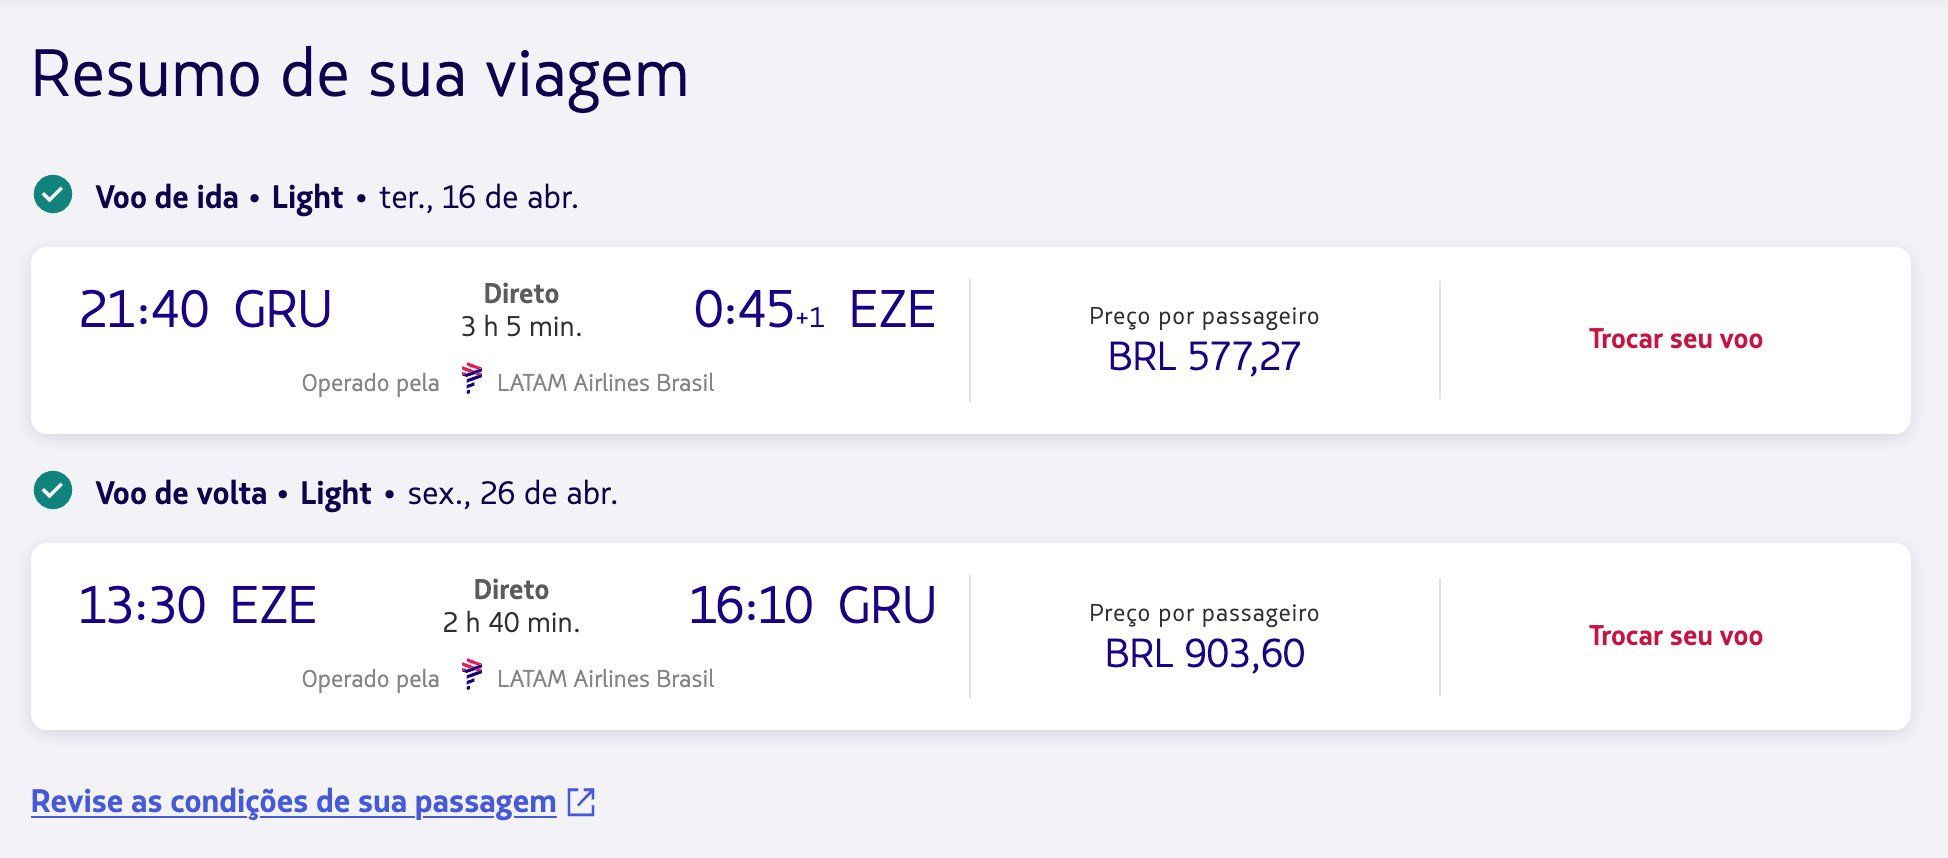This screenshot has width=1948, height=858.
Task: Click the 16:10 GRU arrival time
Action: tap(812, 606)
